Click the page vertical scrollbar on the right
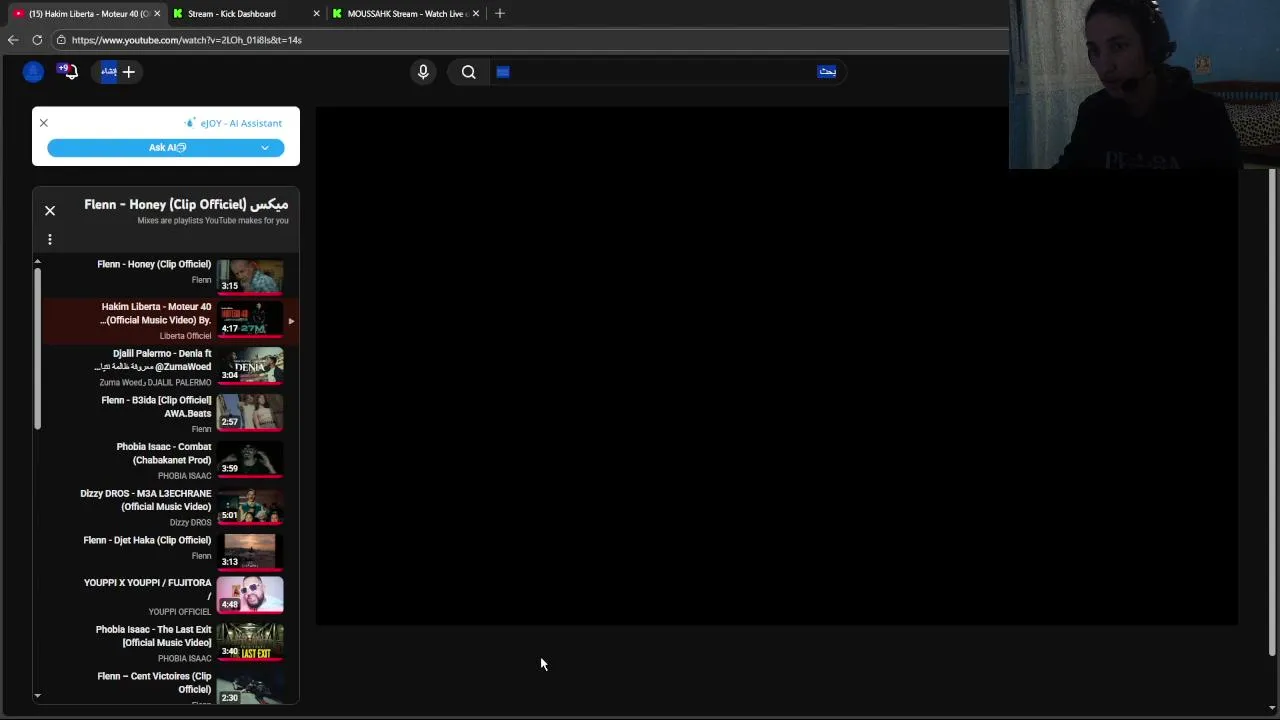Screen dimensions: 1280x720 (1272, 413)
